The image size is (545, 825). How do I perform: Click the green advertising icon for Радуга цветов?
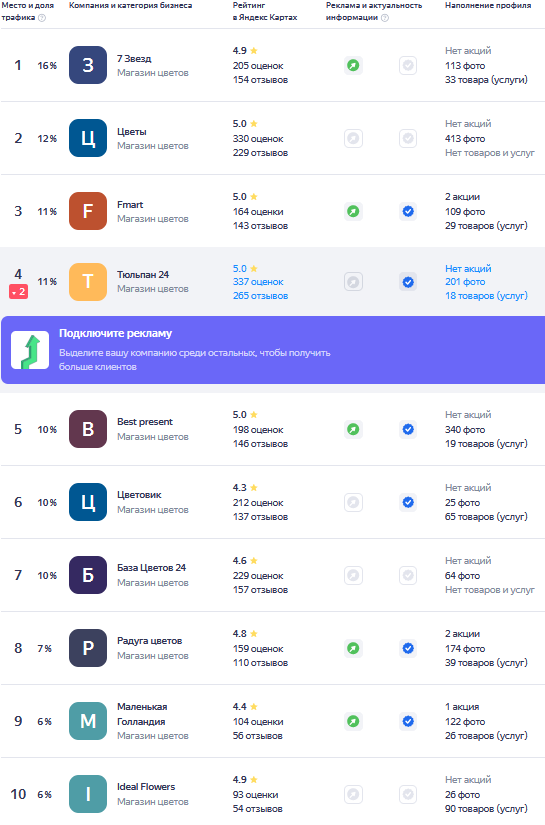[354, 648]
